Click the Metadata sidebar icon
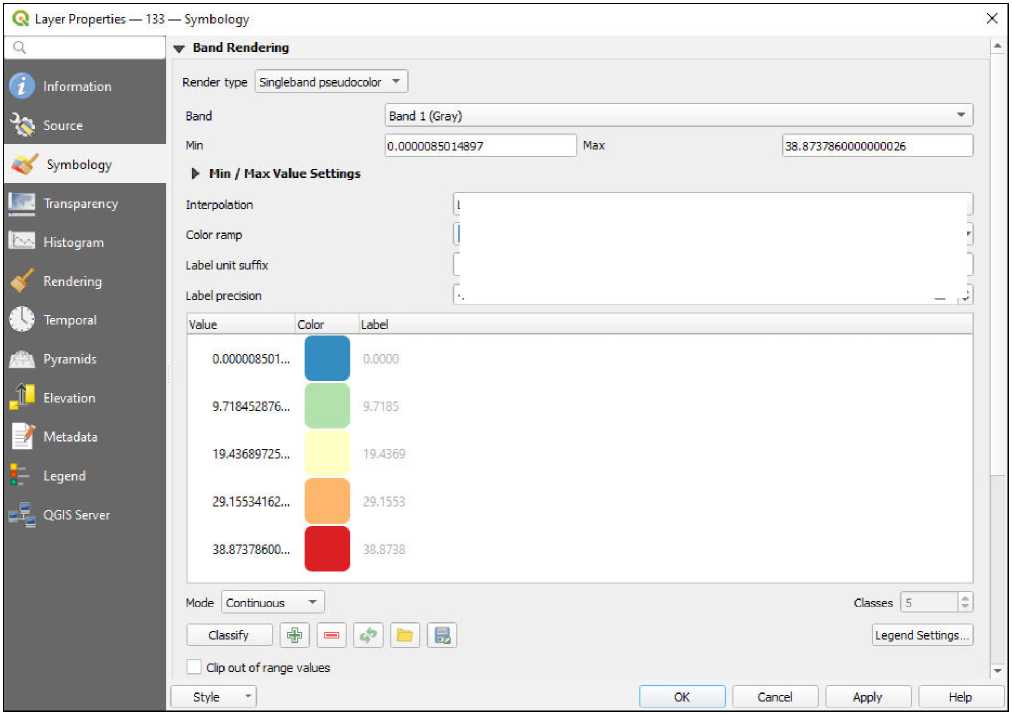1012x715 pixels. tap(22, 437)
